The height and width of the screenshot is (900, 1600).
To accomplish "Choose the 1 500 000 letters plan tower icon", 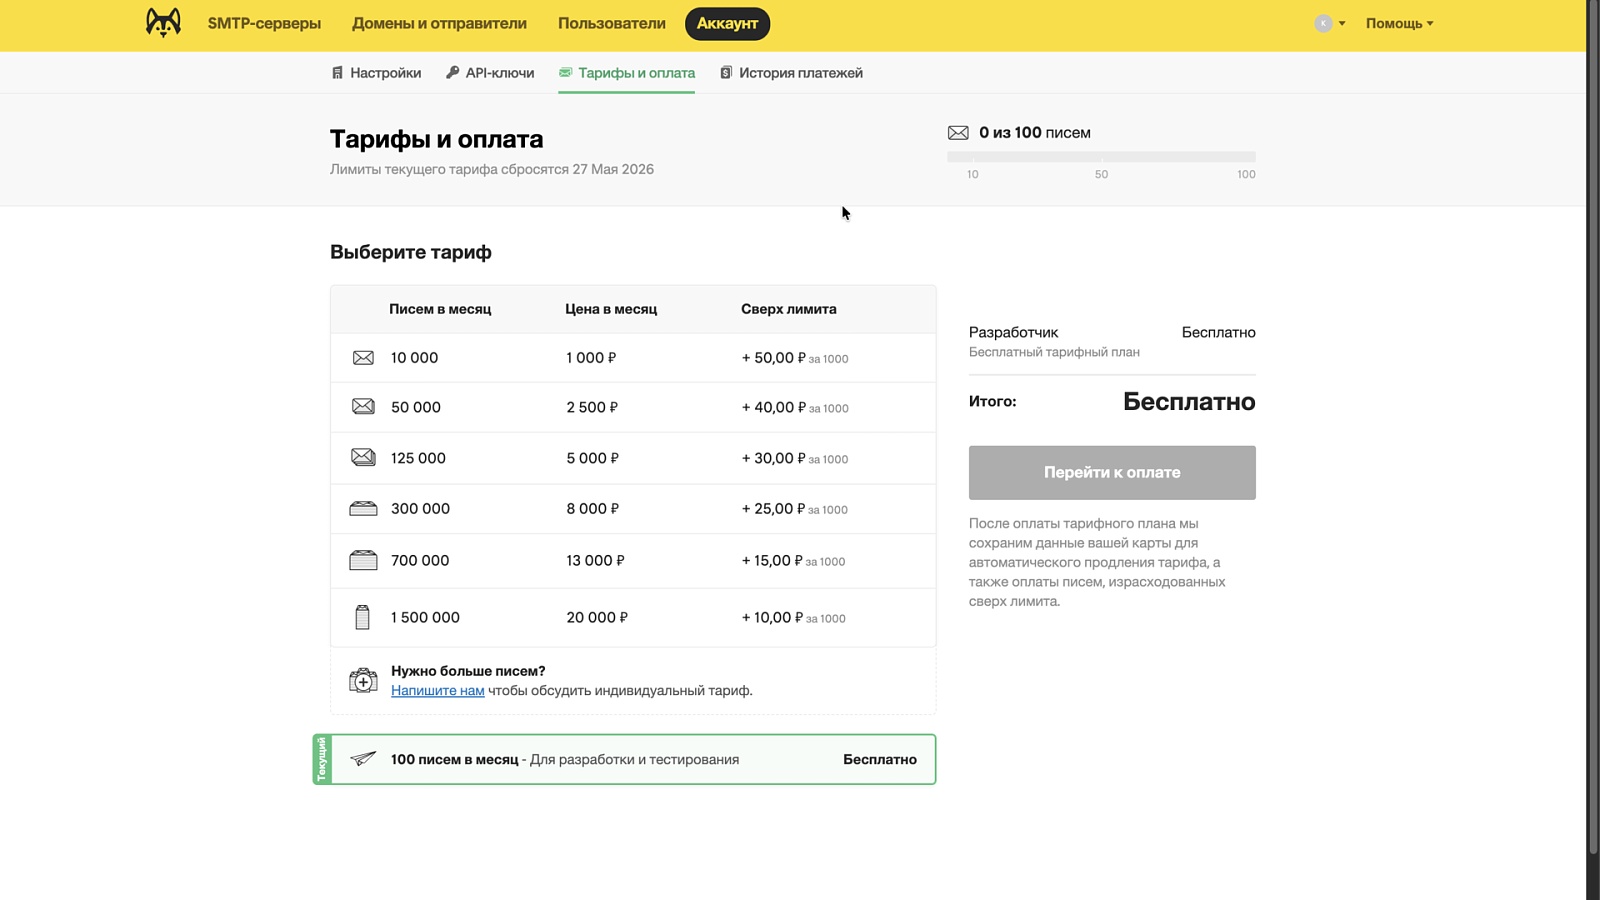I will (362, 617).
